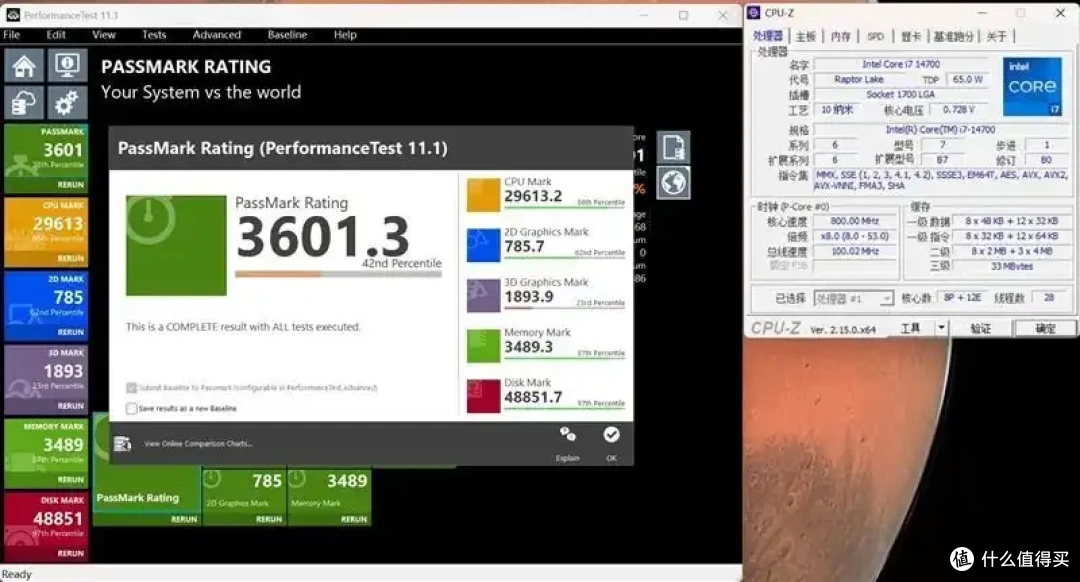This screenshot has width=1080, height=582.
Task: Open the View menu
Action: point(104,34)
